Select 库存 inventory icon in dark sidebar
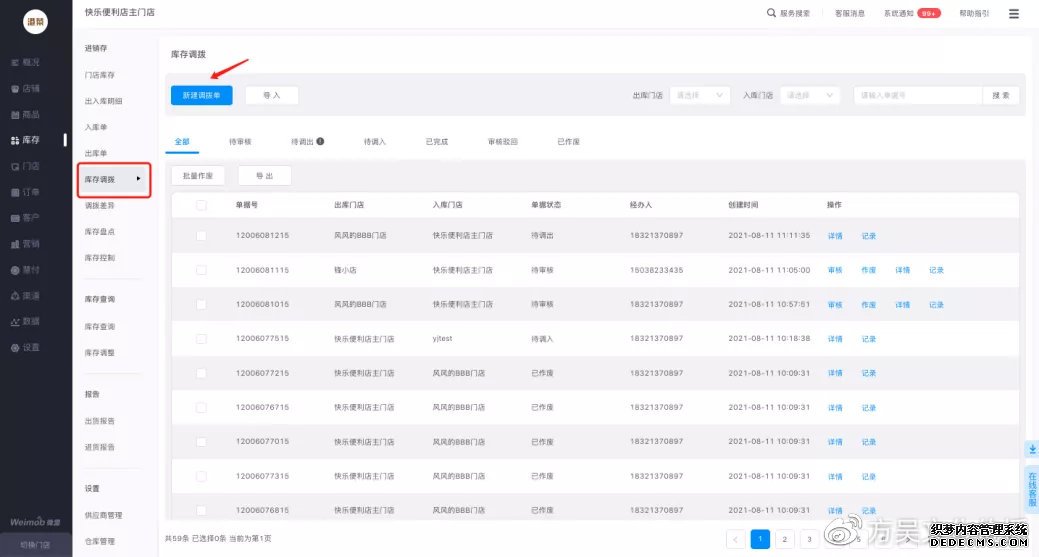This screenshot has width=1039, height=557. [15, 140]
